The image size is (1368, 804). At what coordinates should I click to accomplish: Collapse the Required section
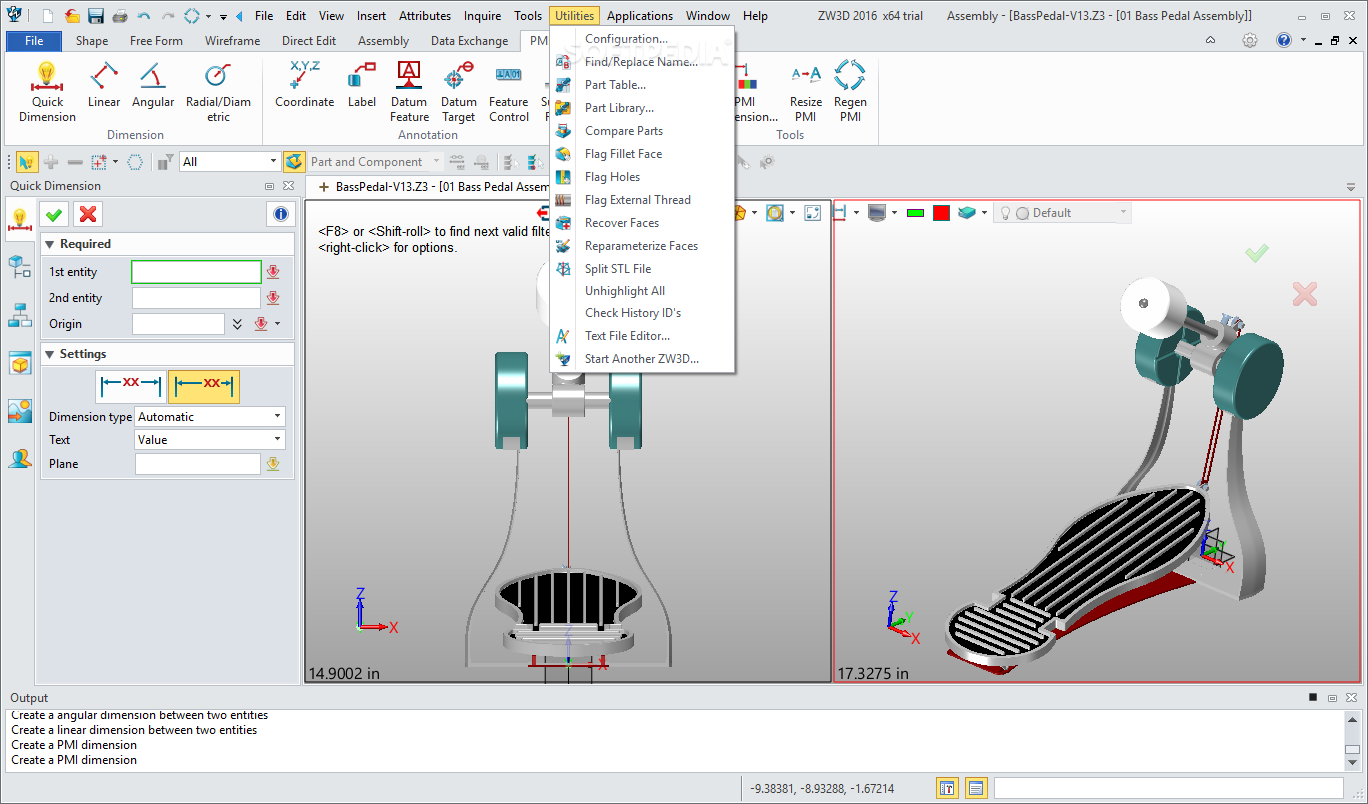coord(50,244)
